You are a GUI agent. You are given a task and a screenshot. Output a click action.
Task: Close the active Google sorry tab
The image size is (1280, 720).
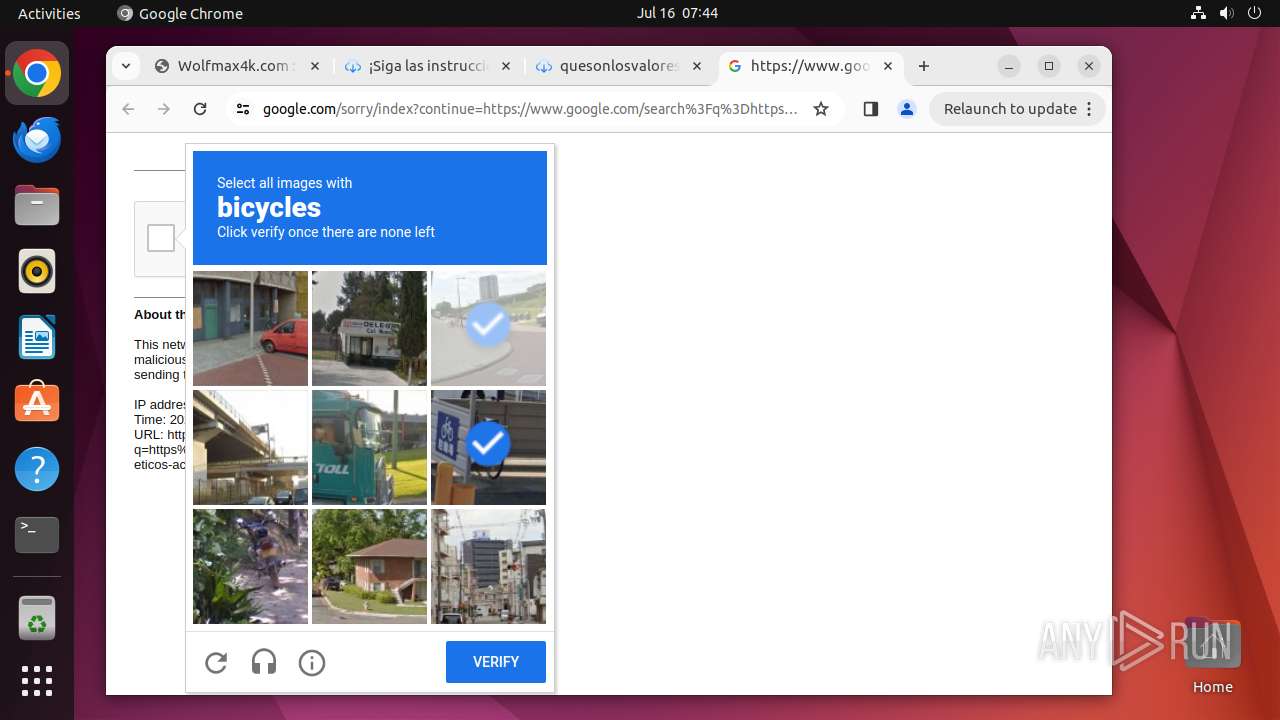click(x=888, y=66)
